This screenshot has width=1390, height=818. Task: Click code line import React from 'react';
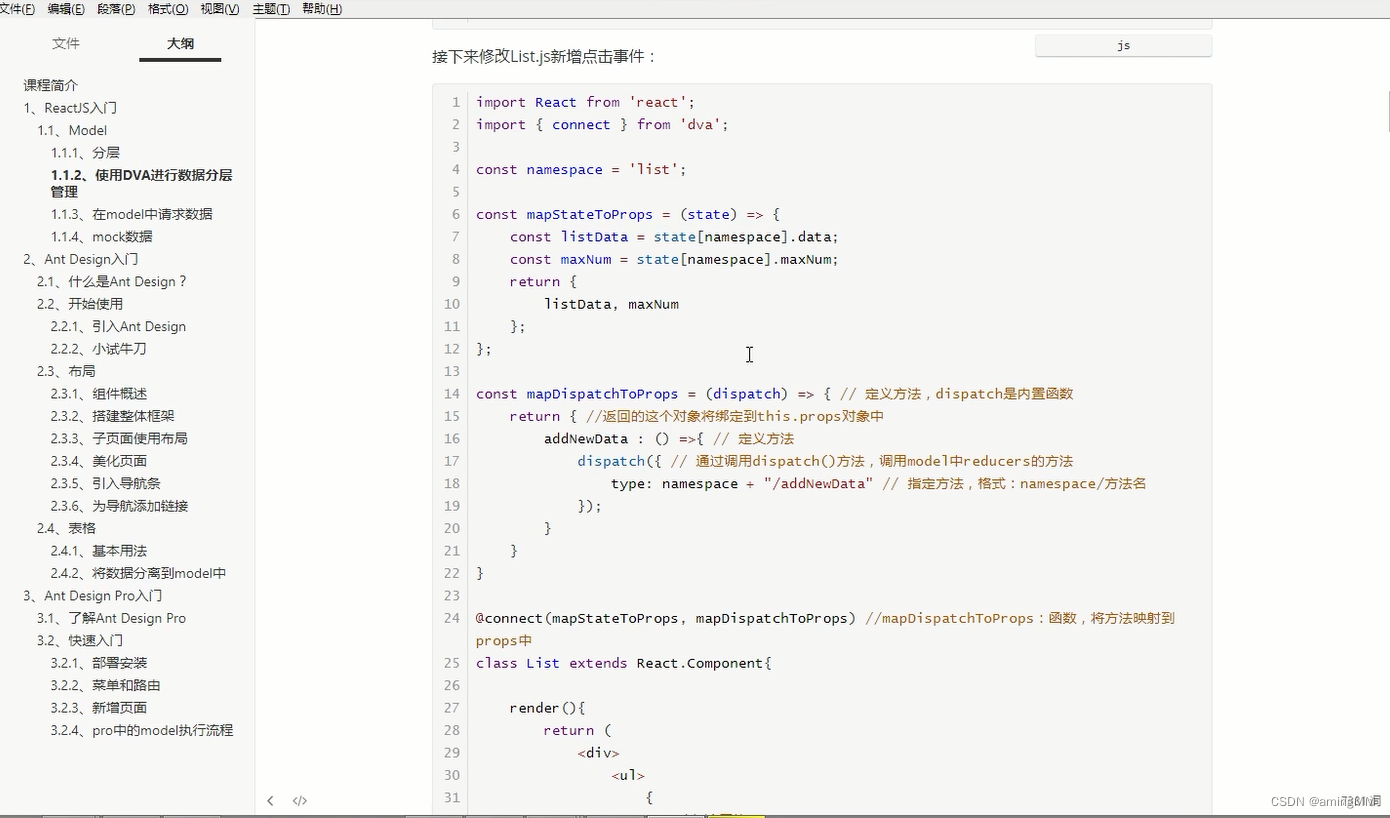pyautogui.click(x=585, y=102)
